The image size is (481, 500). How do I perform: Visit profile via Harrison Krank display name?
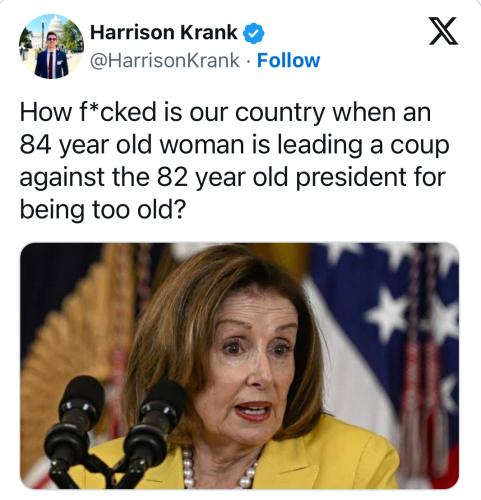coord(164,32)
